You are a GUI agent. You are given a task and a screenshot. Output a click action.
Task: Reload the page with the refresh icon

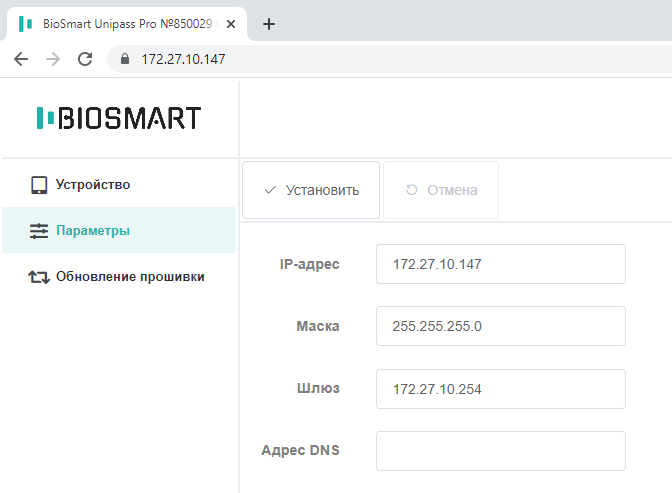(x=85, y=59)
